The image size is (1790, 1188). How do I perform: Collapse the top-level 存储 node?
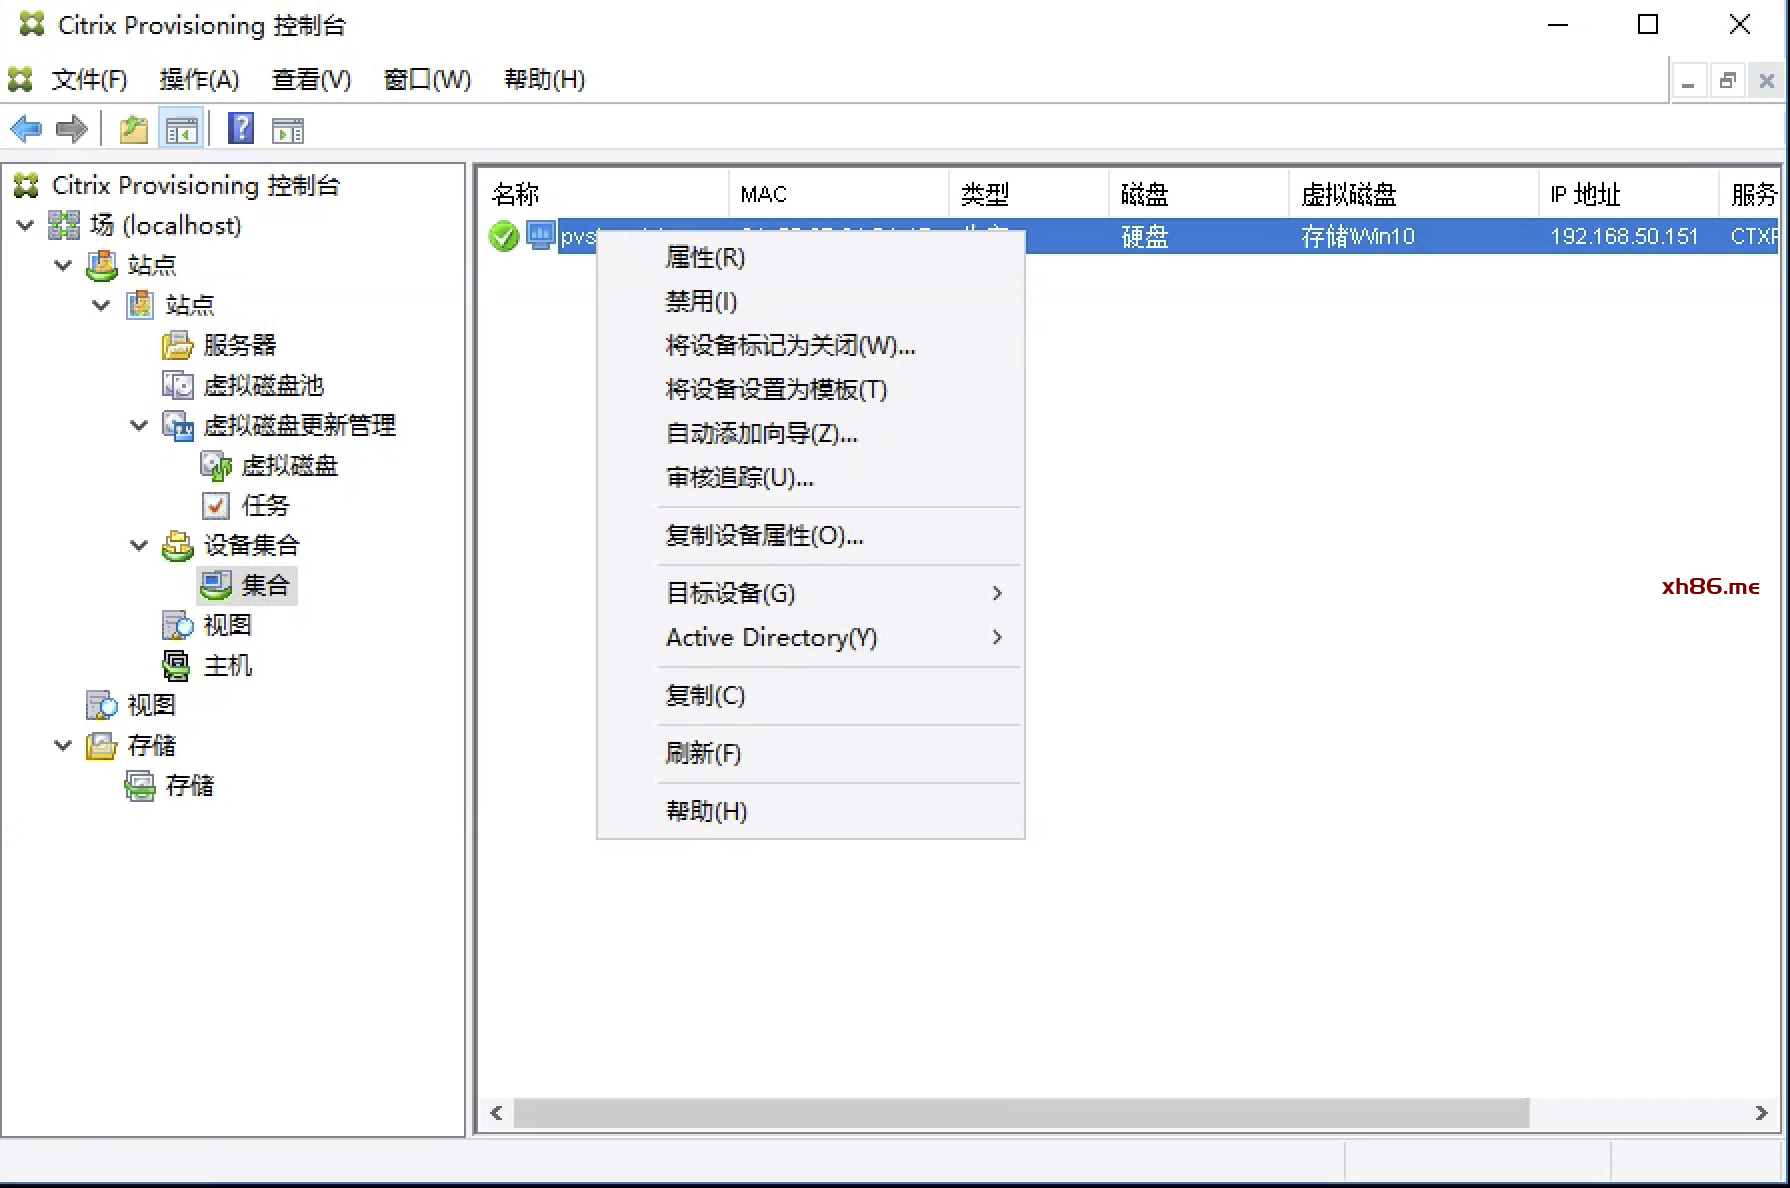(63, 745)
